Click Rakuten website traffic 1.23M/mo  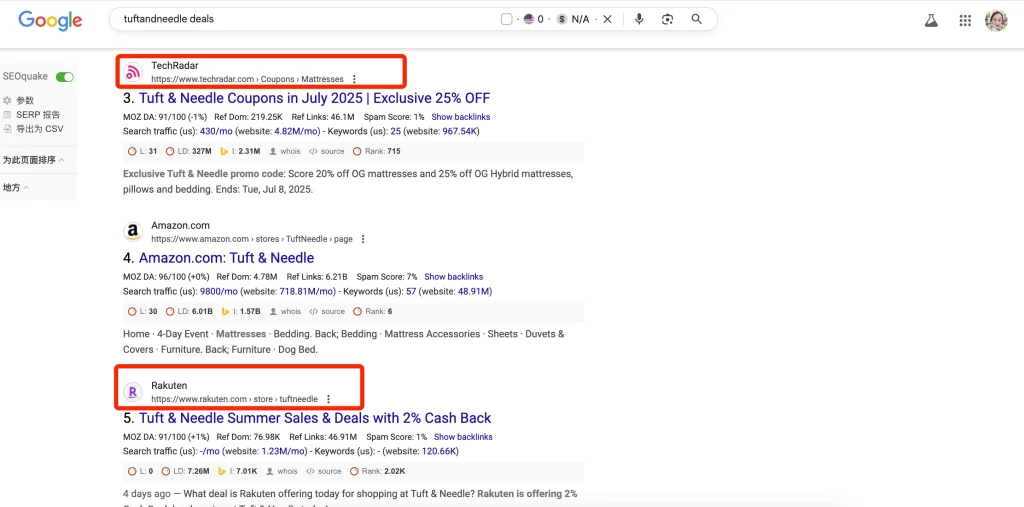[x=284, y=451]
